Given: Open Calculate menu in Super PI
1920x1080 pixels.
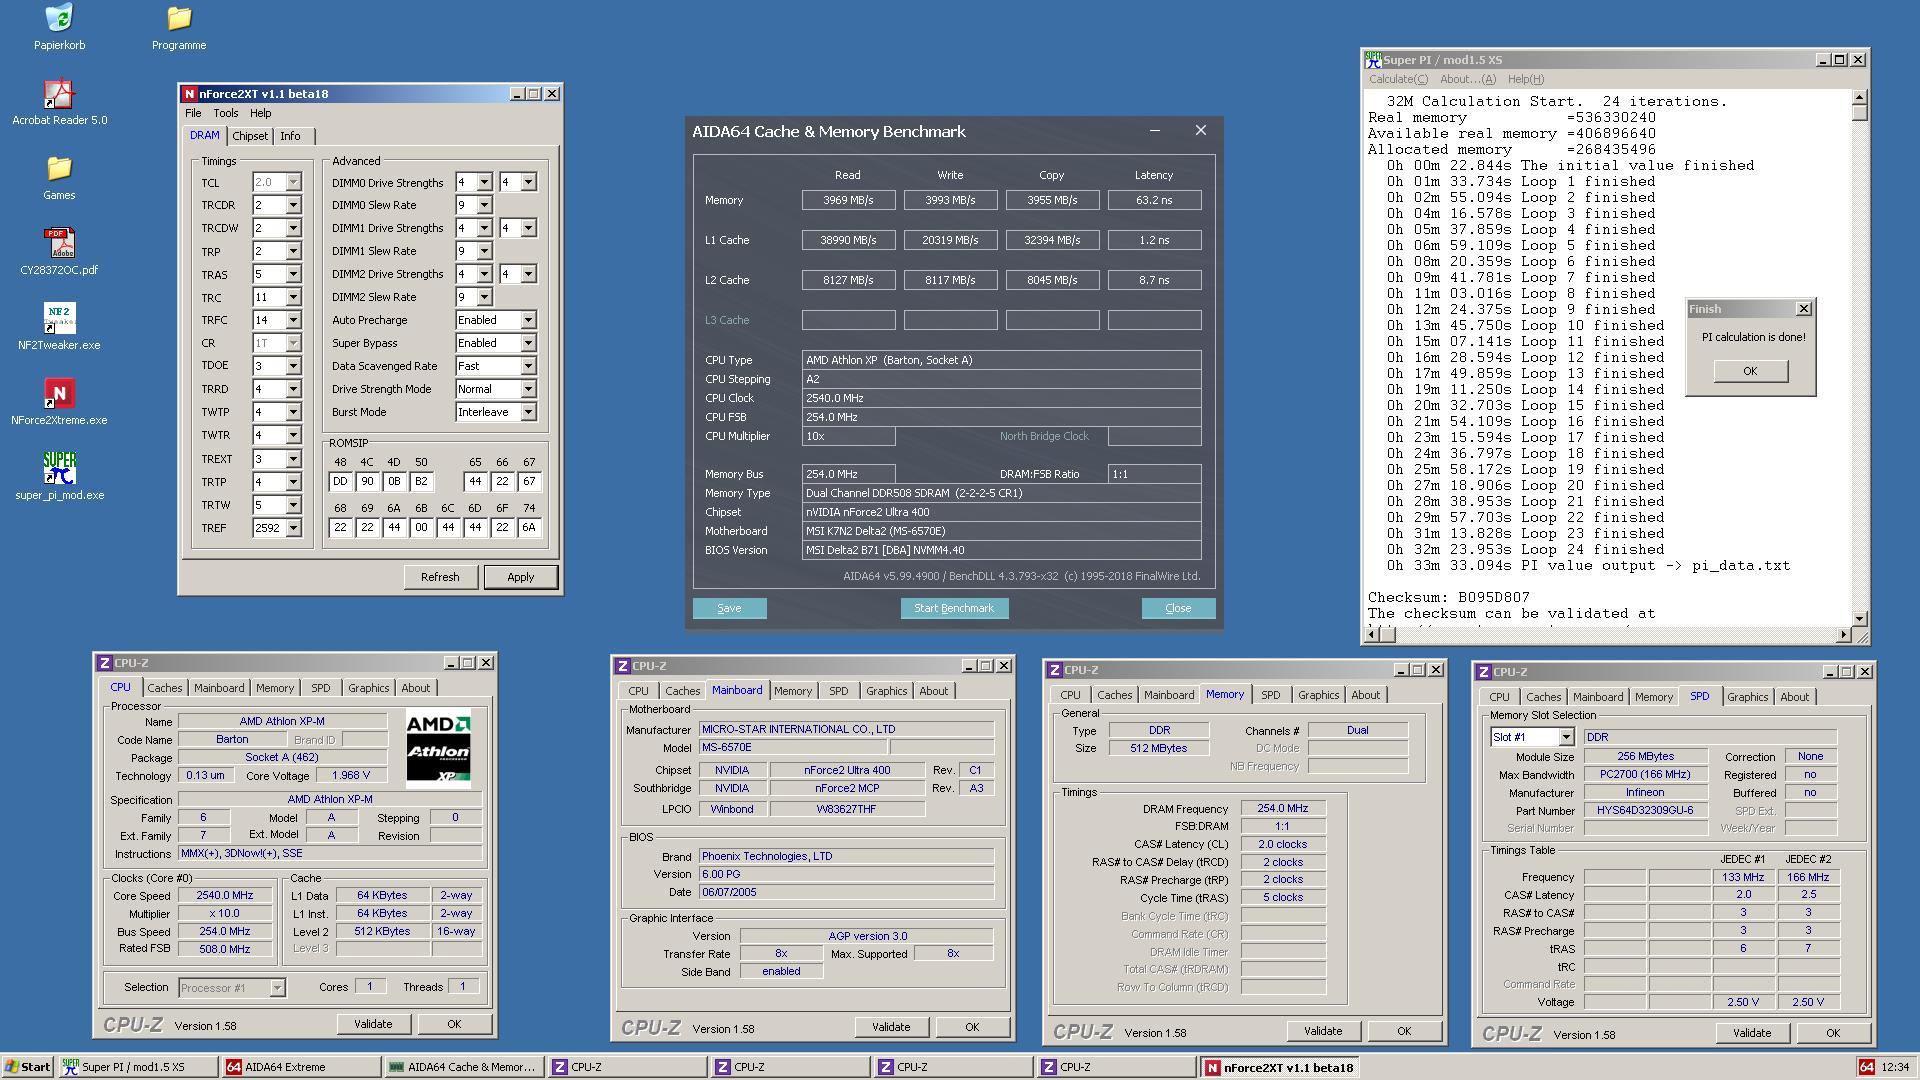Looking at the screenshot, I should point(1398,79).
